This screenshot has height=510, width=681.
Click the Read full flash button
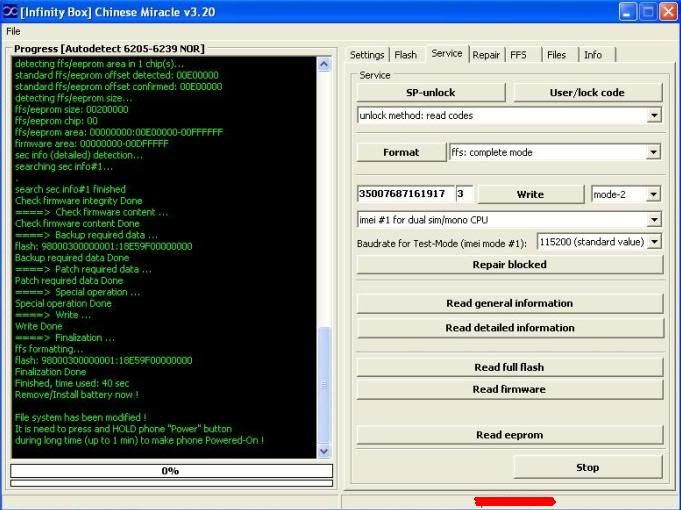pyautogui.click(x=510, y=367)
